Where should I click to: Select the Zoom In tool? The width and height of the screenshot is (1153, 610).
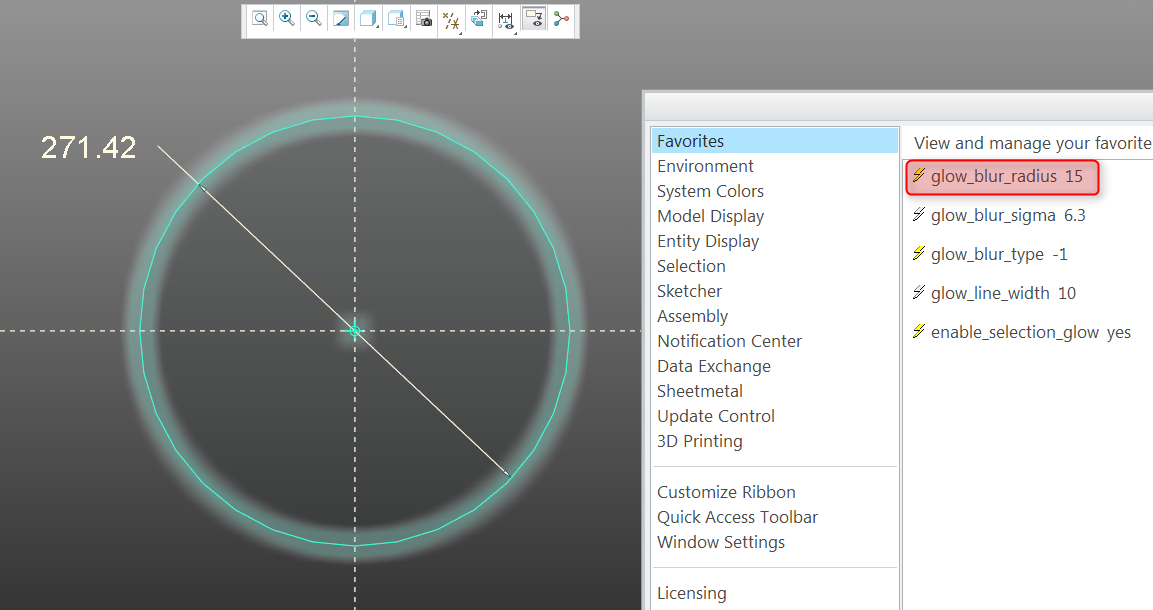tap(287, 18)
